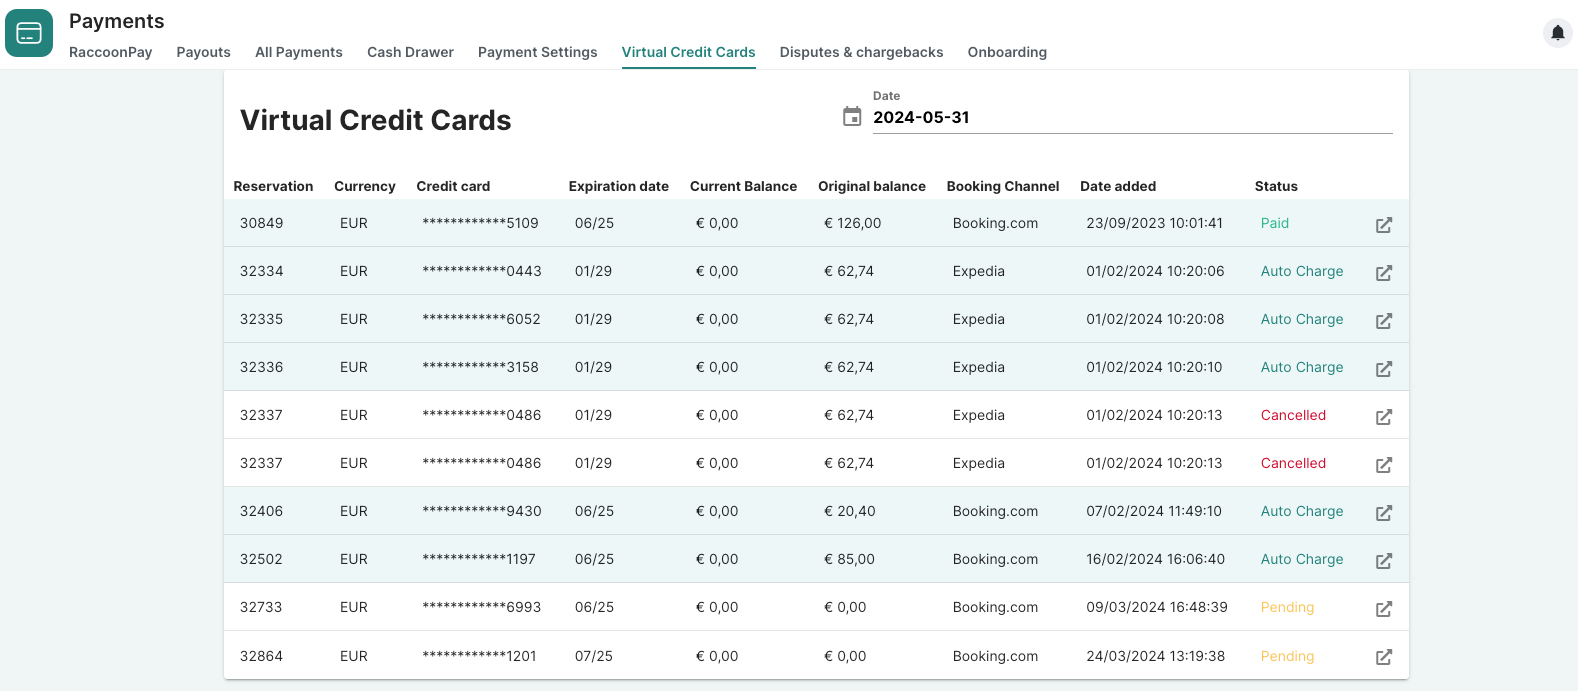Click the Status column header
1578x691 pixels.
coord(1276,186)
